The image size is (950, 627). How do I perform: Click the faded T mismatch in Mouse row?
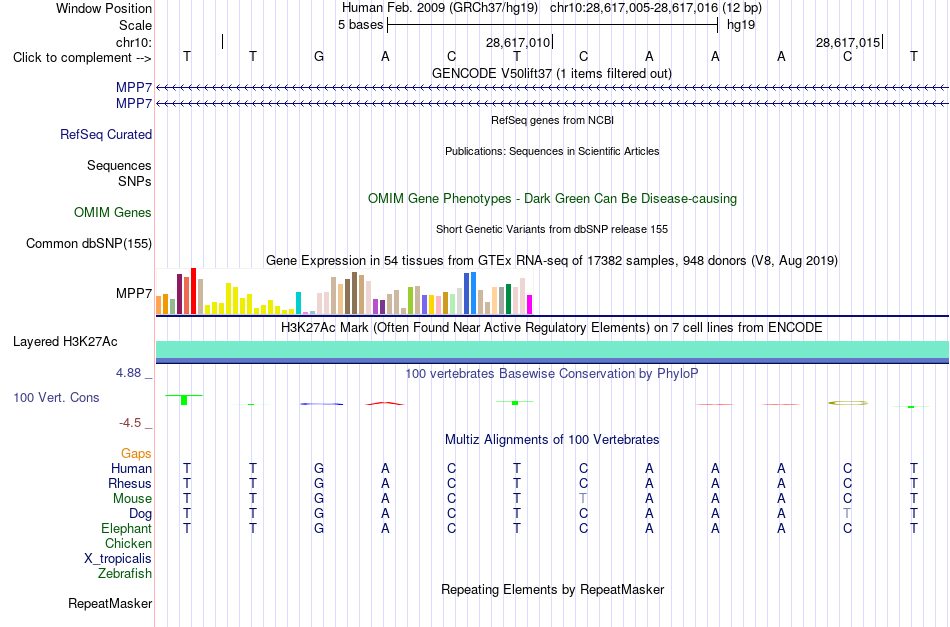coord(583,498)
